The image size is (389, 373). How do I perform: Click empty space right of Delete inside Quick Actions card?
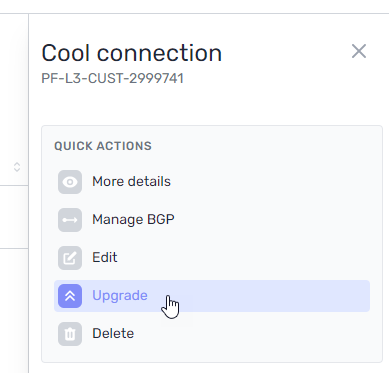coord(253,334)
